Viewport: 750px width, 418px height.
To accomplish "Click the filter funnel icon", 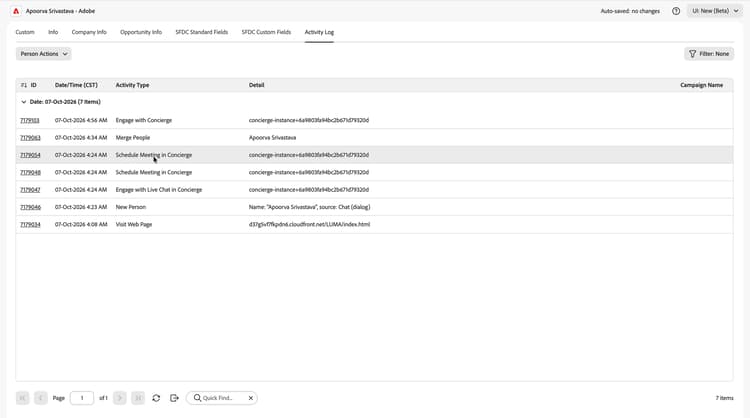I will point(692,54).
